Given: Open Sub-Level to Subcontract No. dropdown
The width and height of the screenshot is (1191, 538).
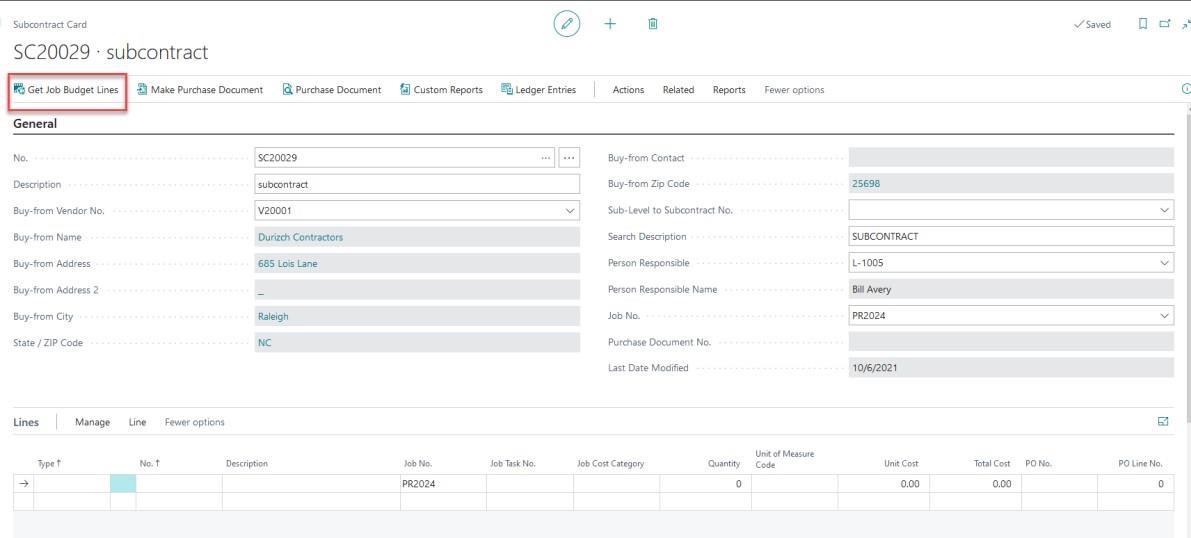Looking at the screenshot, I should 1164,211.
